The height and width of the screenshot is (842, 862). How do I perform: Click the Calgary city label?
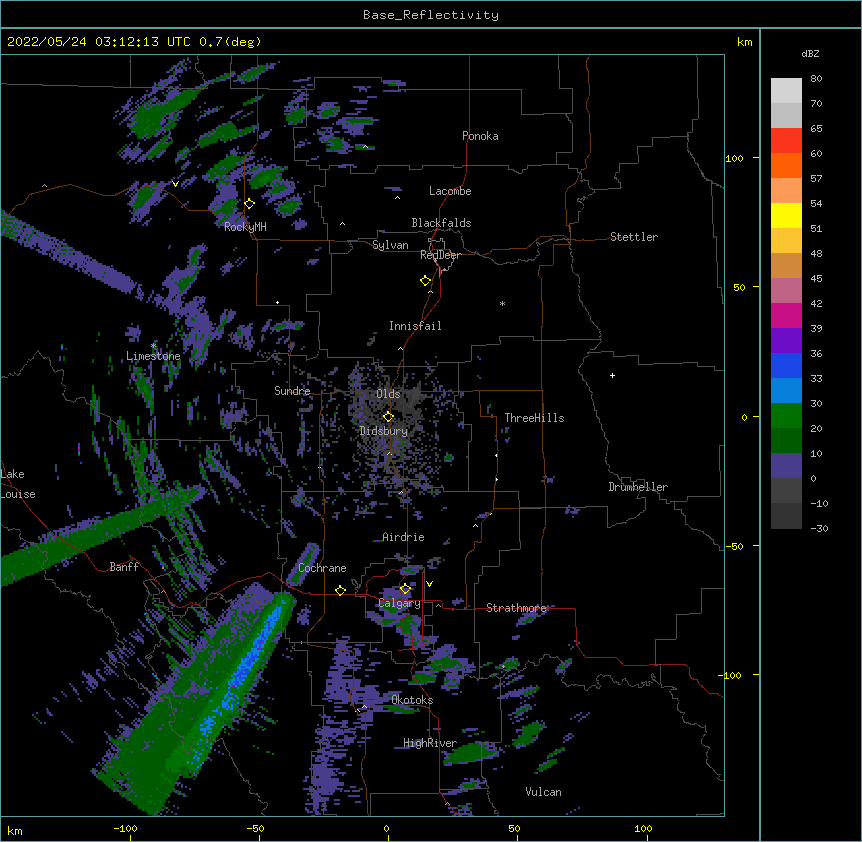pyautogui.click(x=400, y=603)
